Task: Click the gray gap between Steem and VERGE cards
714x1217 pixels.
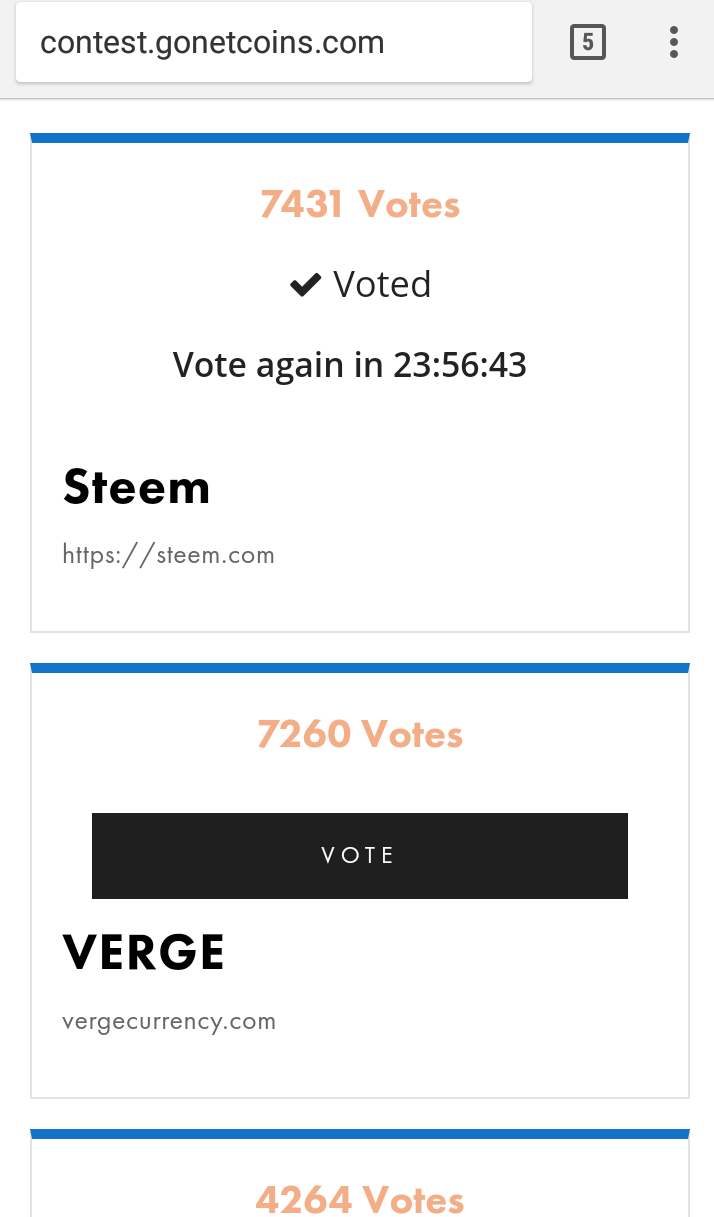Action: coord(360,648)
